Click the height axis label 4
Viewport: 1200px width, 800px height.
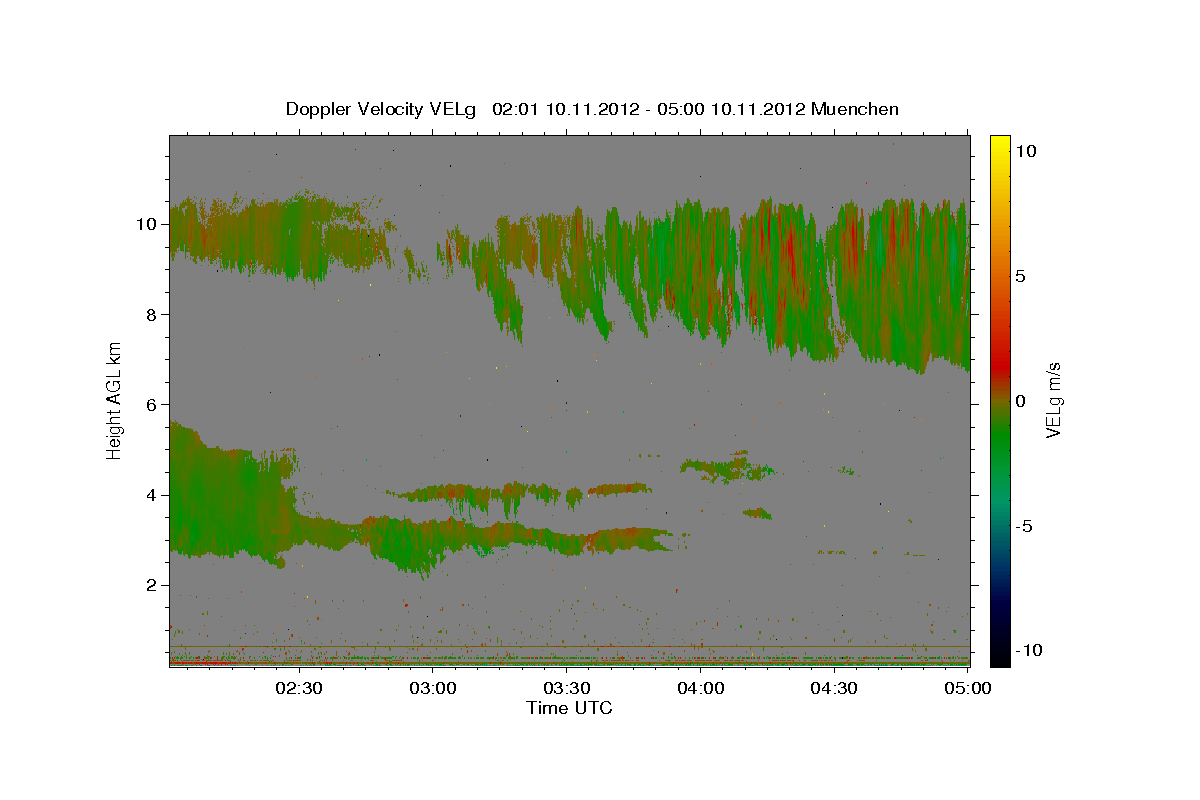click(x=152, y=495)
